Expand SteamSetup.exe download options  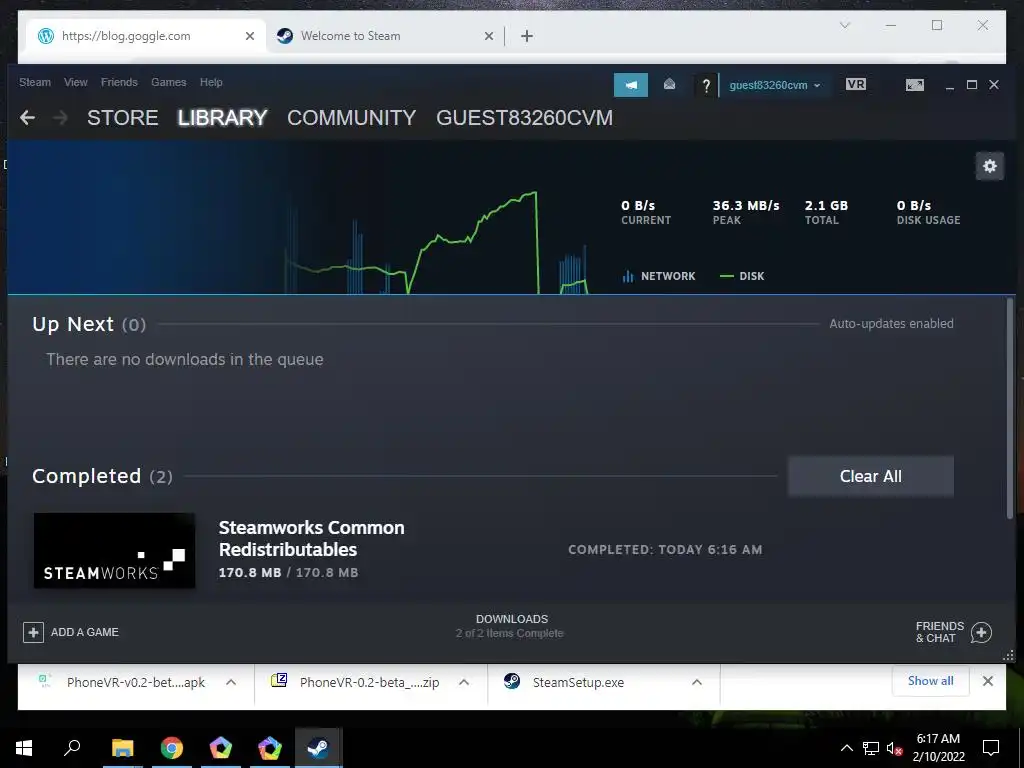(697, 682)
